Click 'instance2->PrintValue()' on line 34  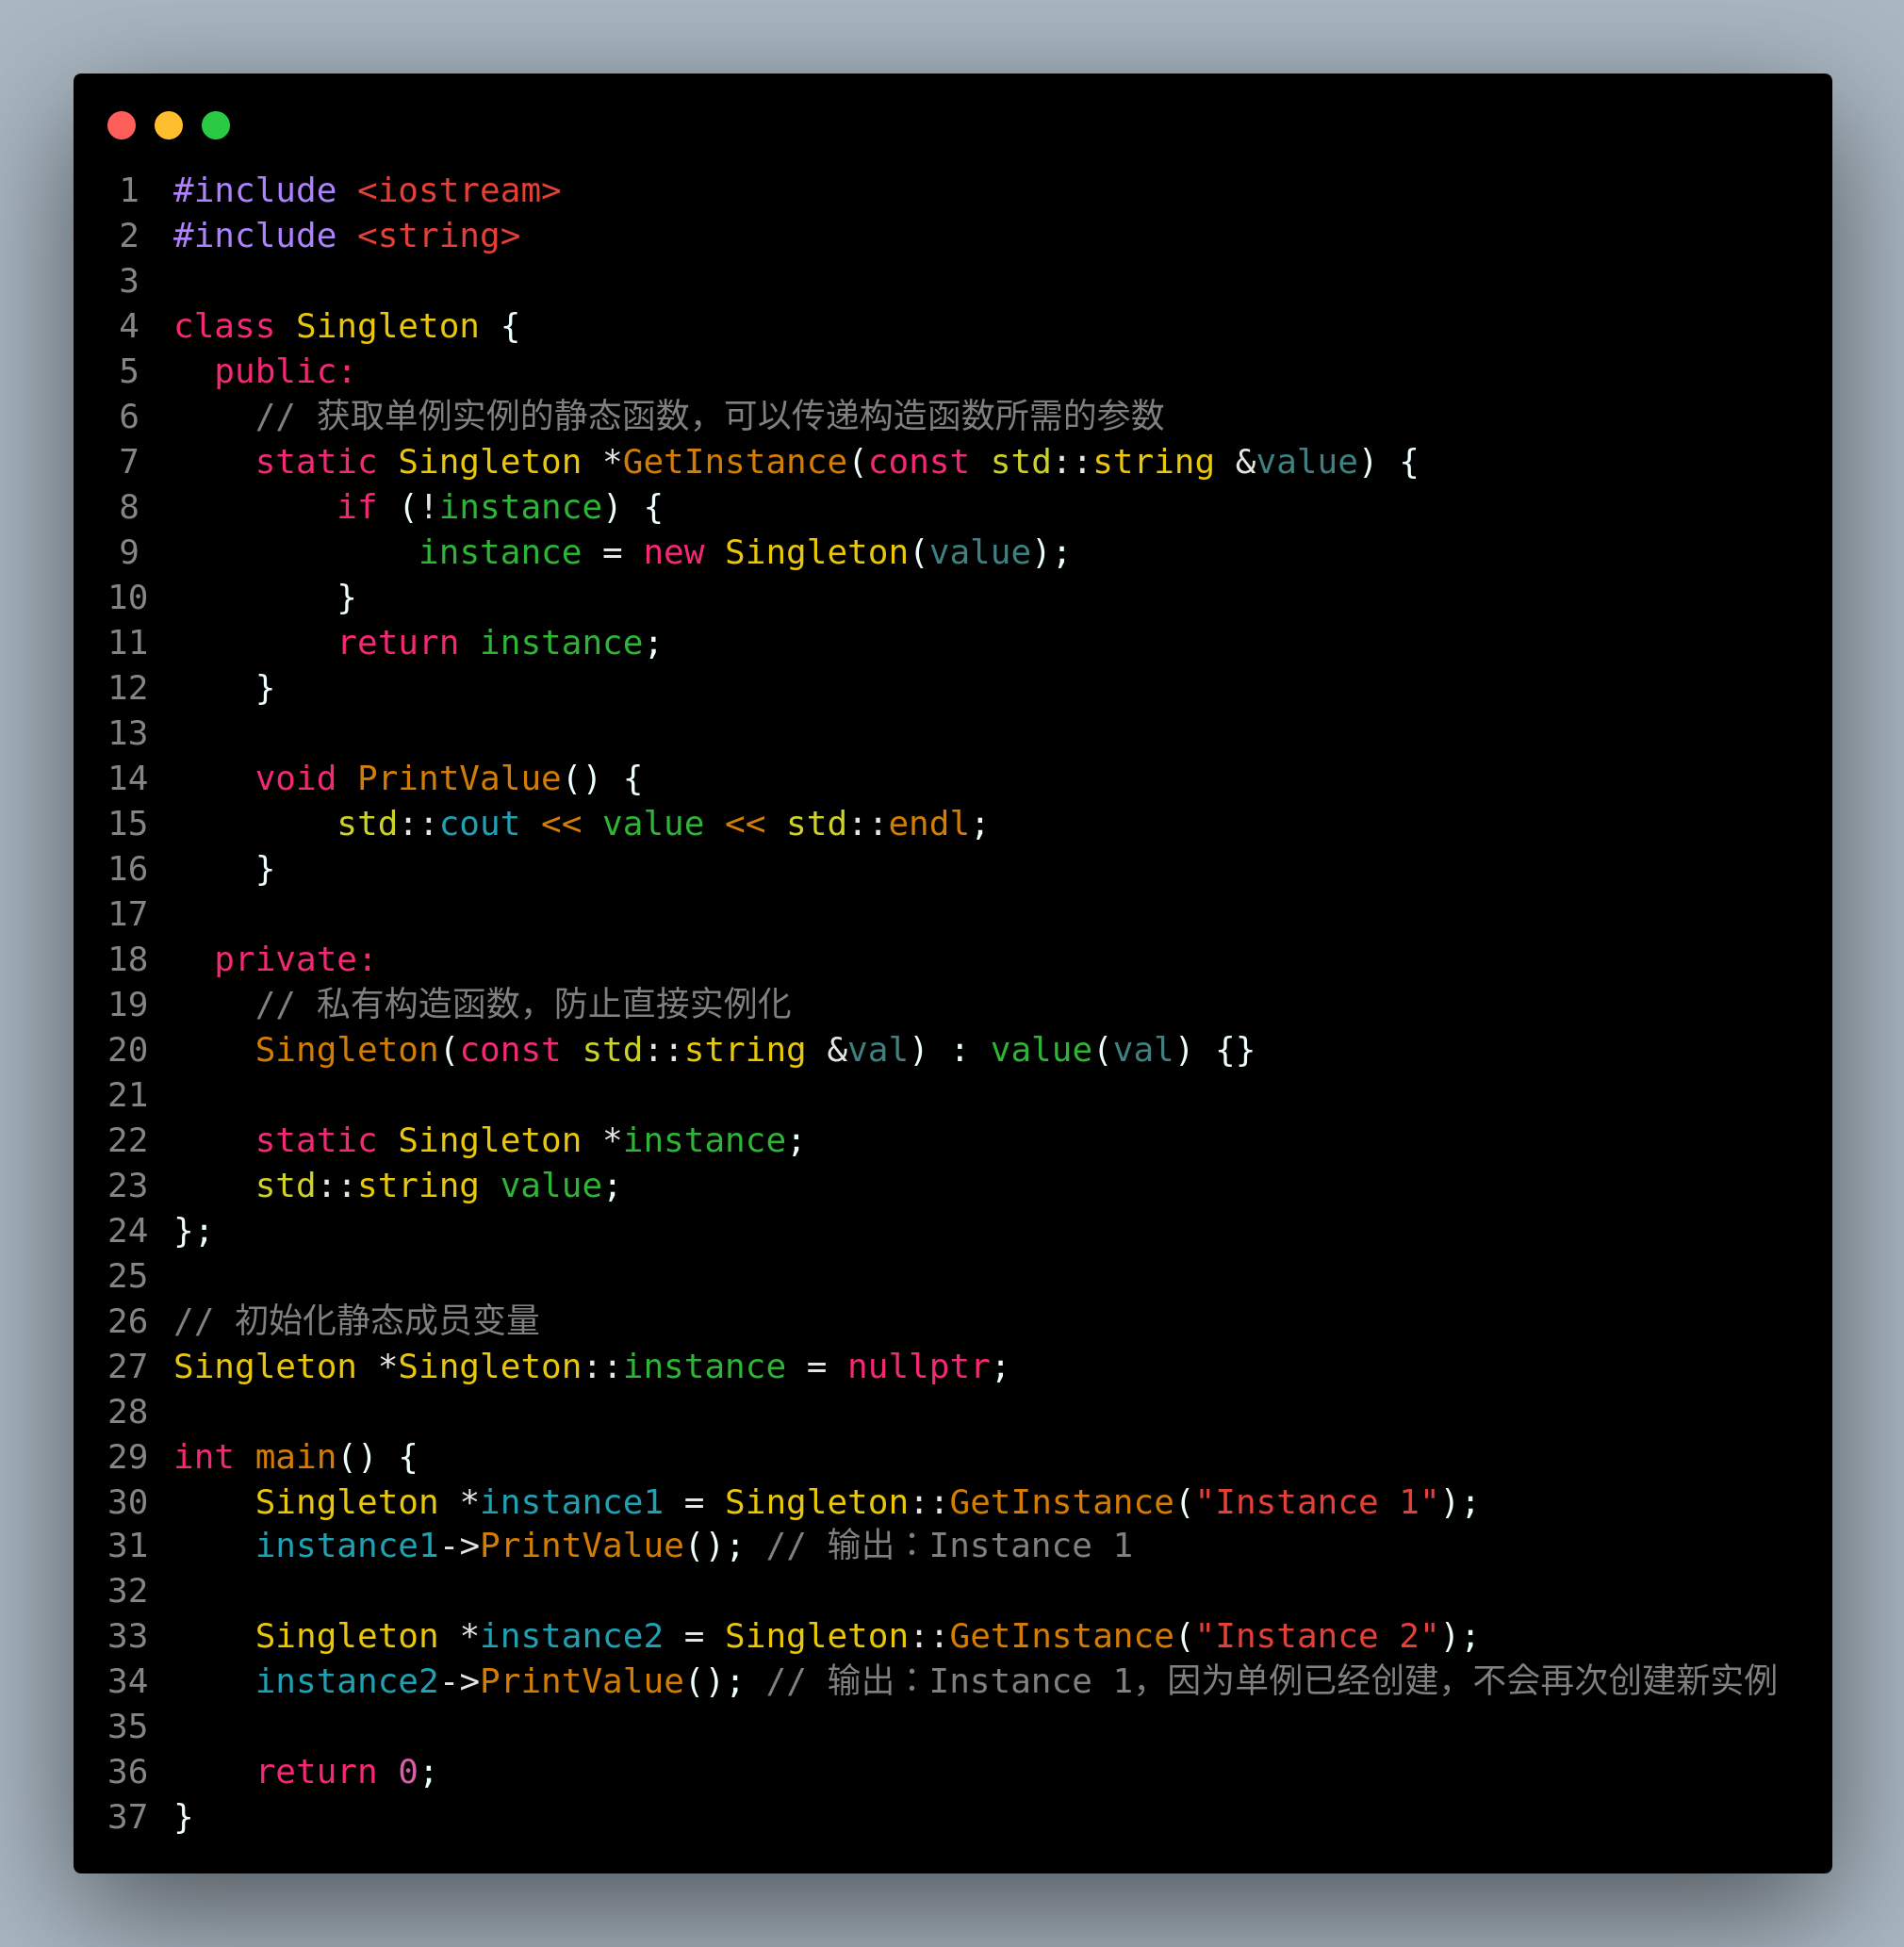(489, 1681)
